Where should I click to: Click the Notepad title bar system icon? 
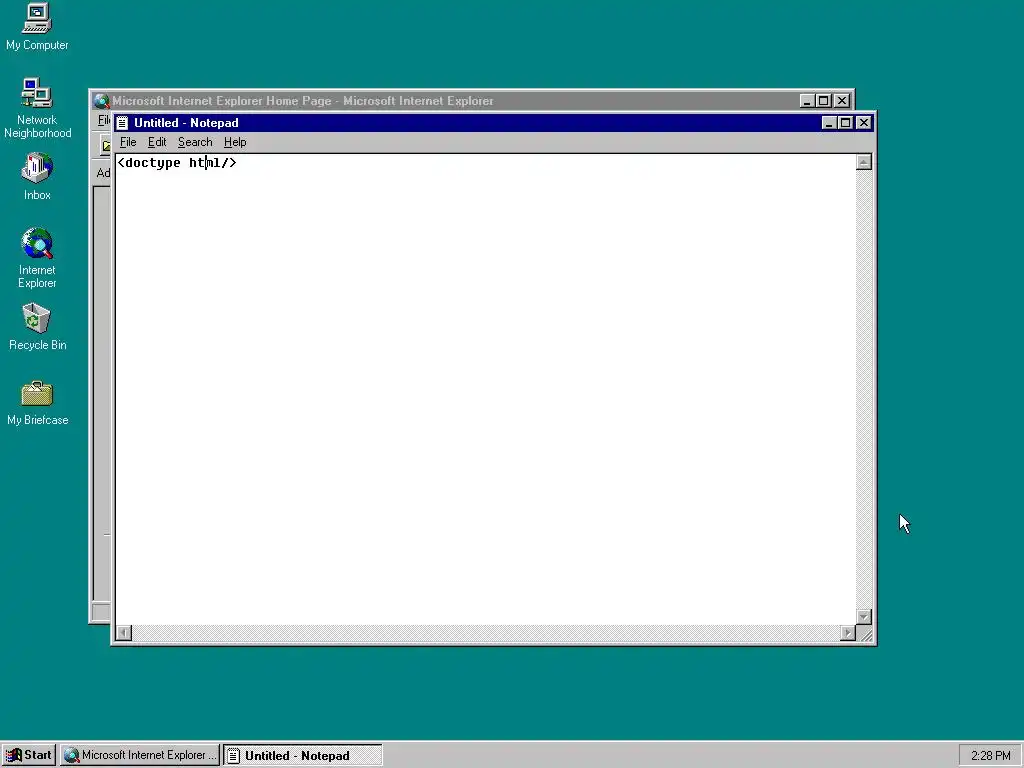(x=123, y=123)
